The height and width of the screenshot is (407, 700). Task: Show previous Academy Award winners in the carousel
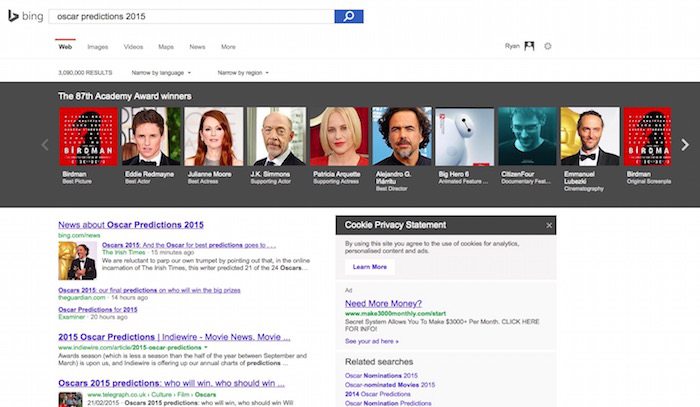[x=45, y=145]
